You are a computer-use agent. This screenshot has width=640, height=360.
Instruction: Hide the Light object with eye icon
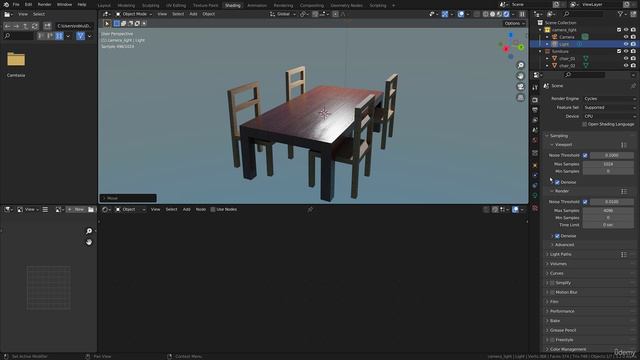coord(626,44)
